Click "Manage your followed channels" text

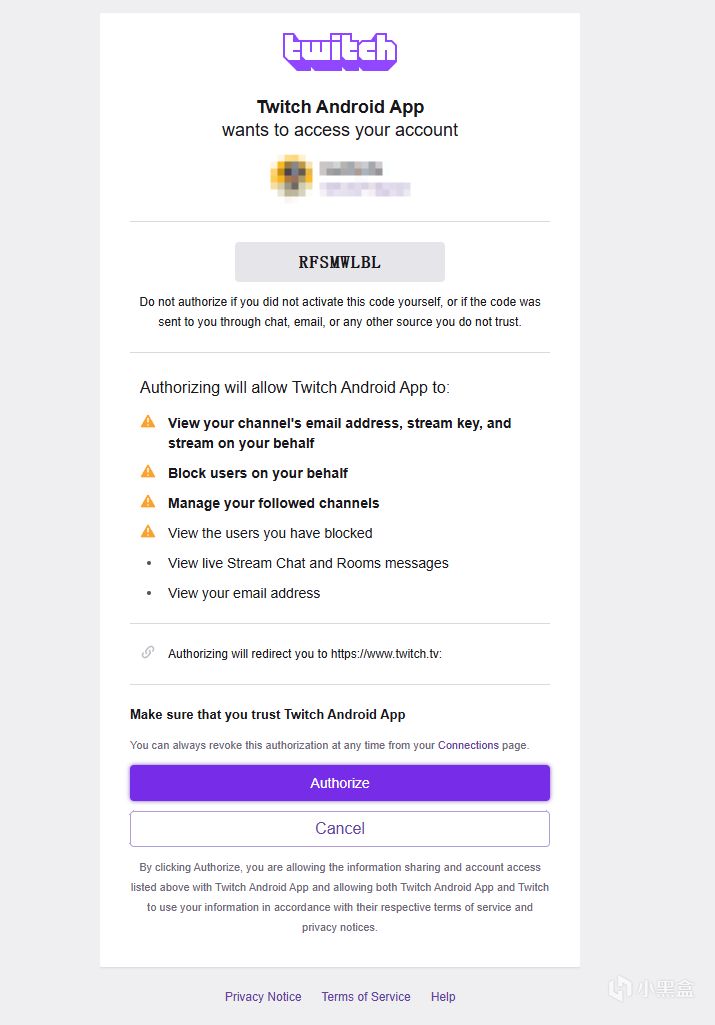tap(274, 503)
